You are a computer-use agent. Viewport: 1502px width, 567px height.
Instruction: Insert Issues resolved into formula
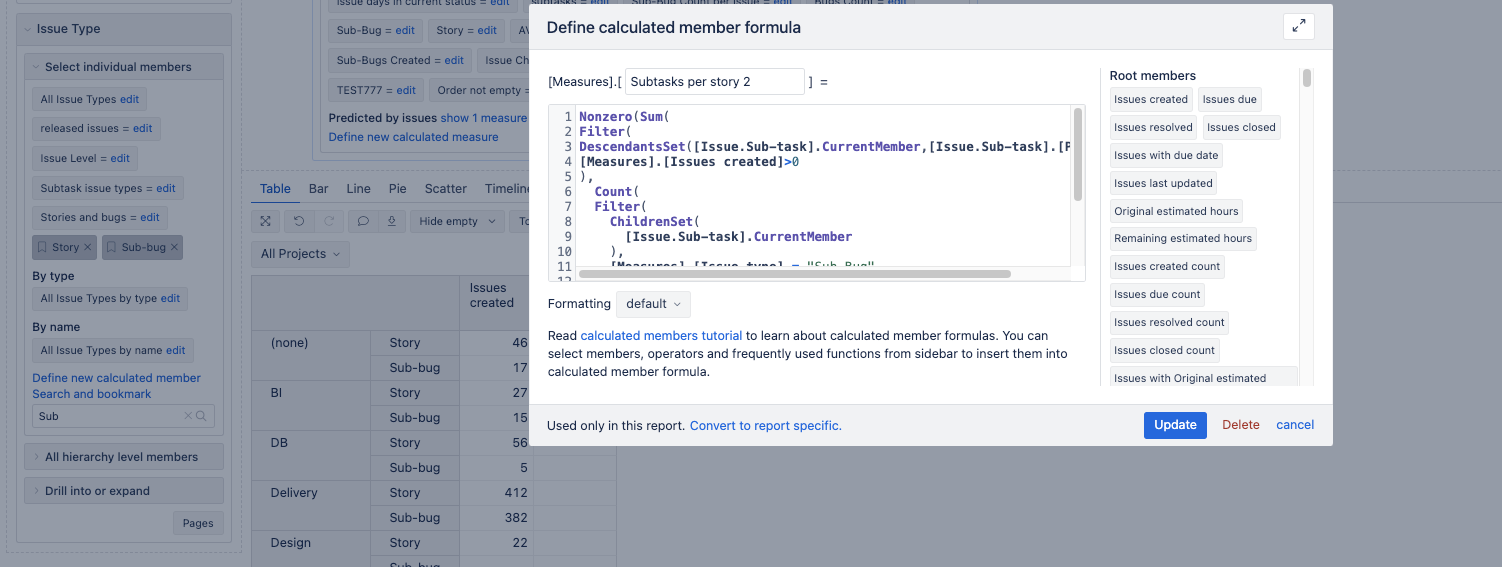pyautogui.click(x=1153, y=127)
